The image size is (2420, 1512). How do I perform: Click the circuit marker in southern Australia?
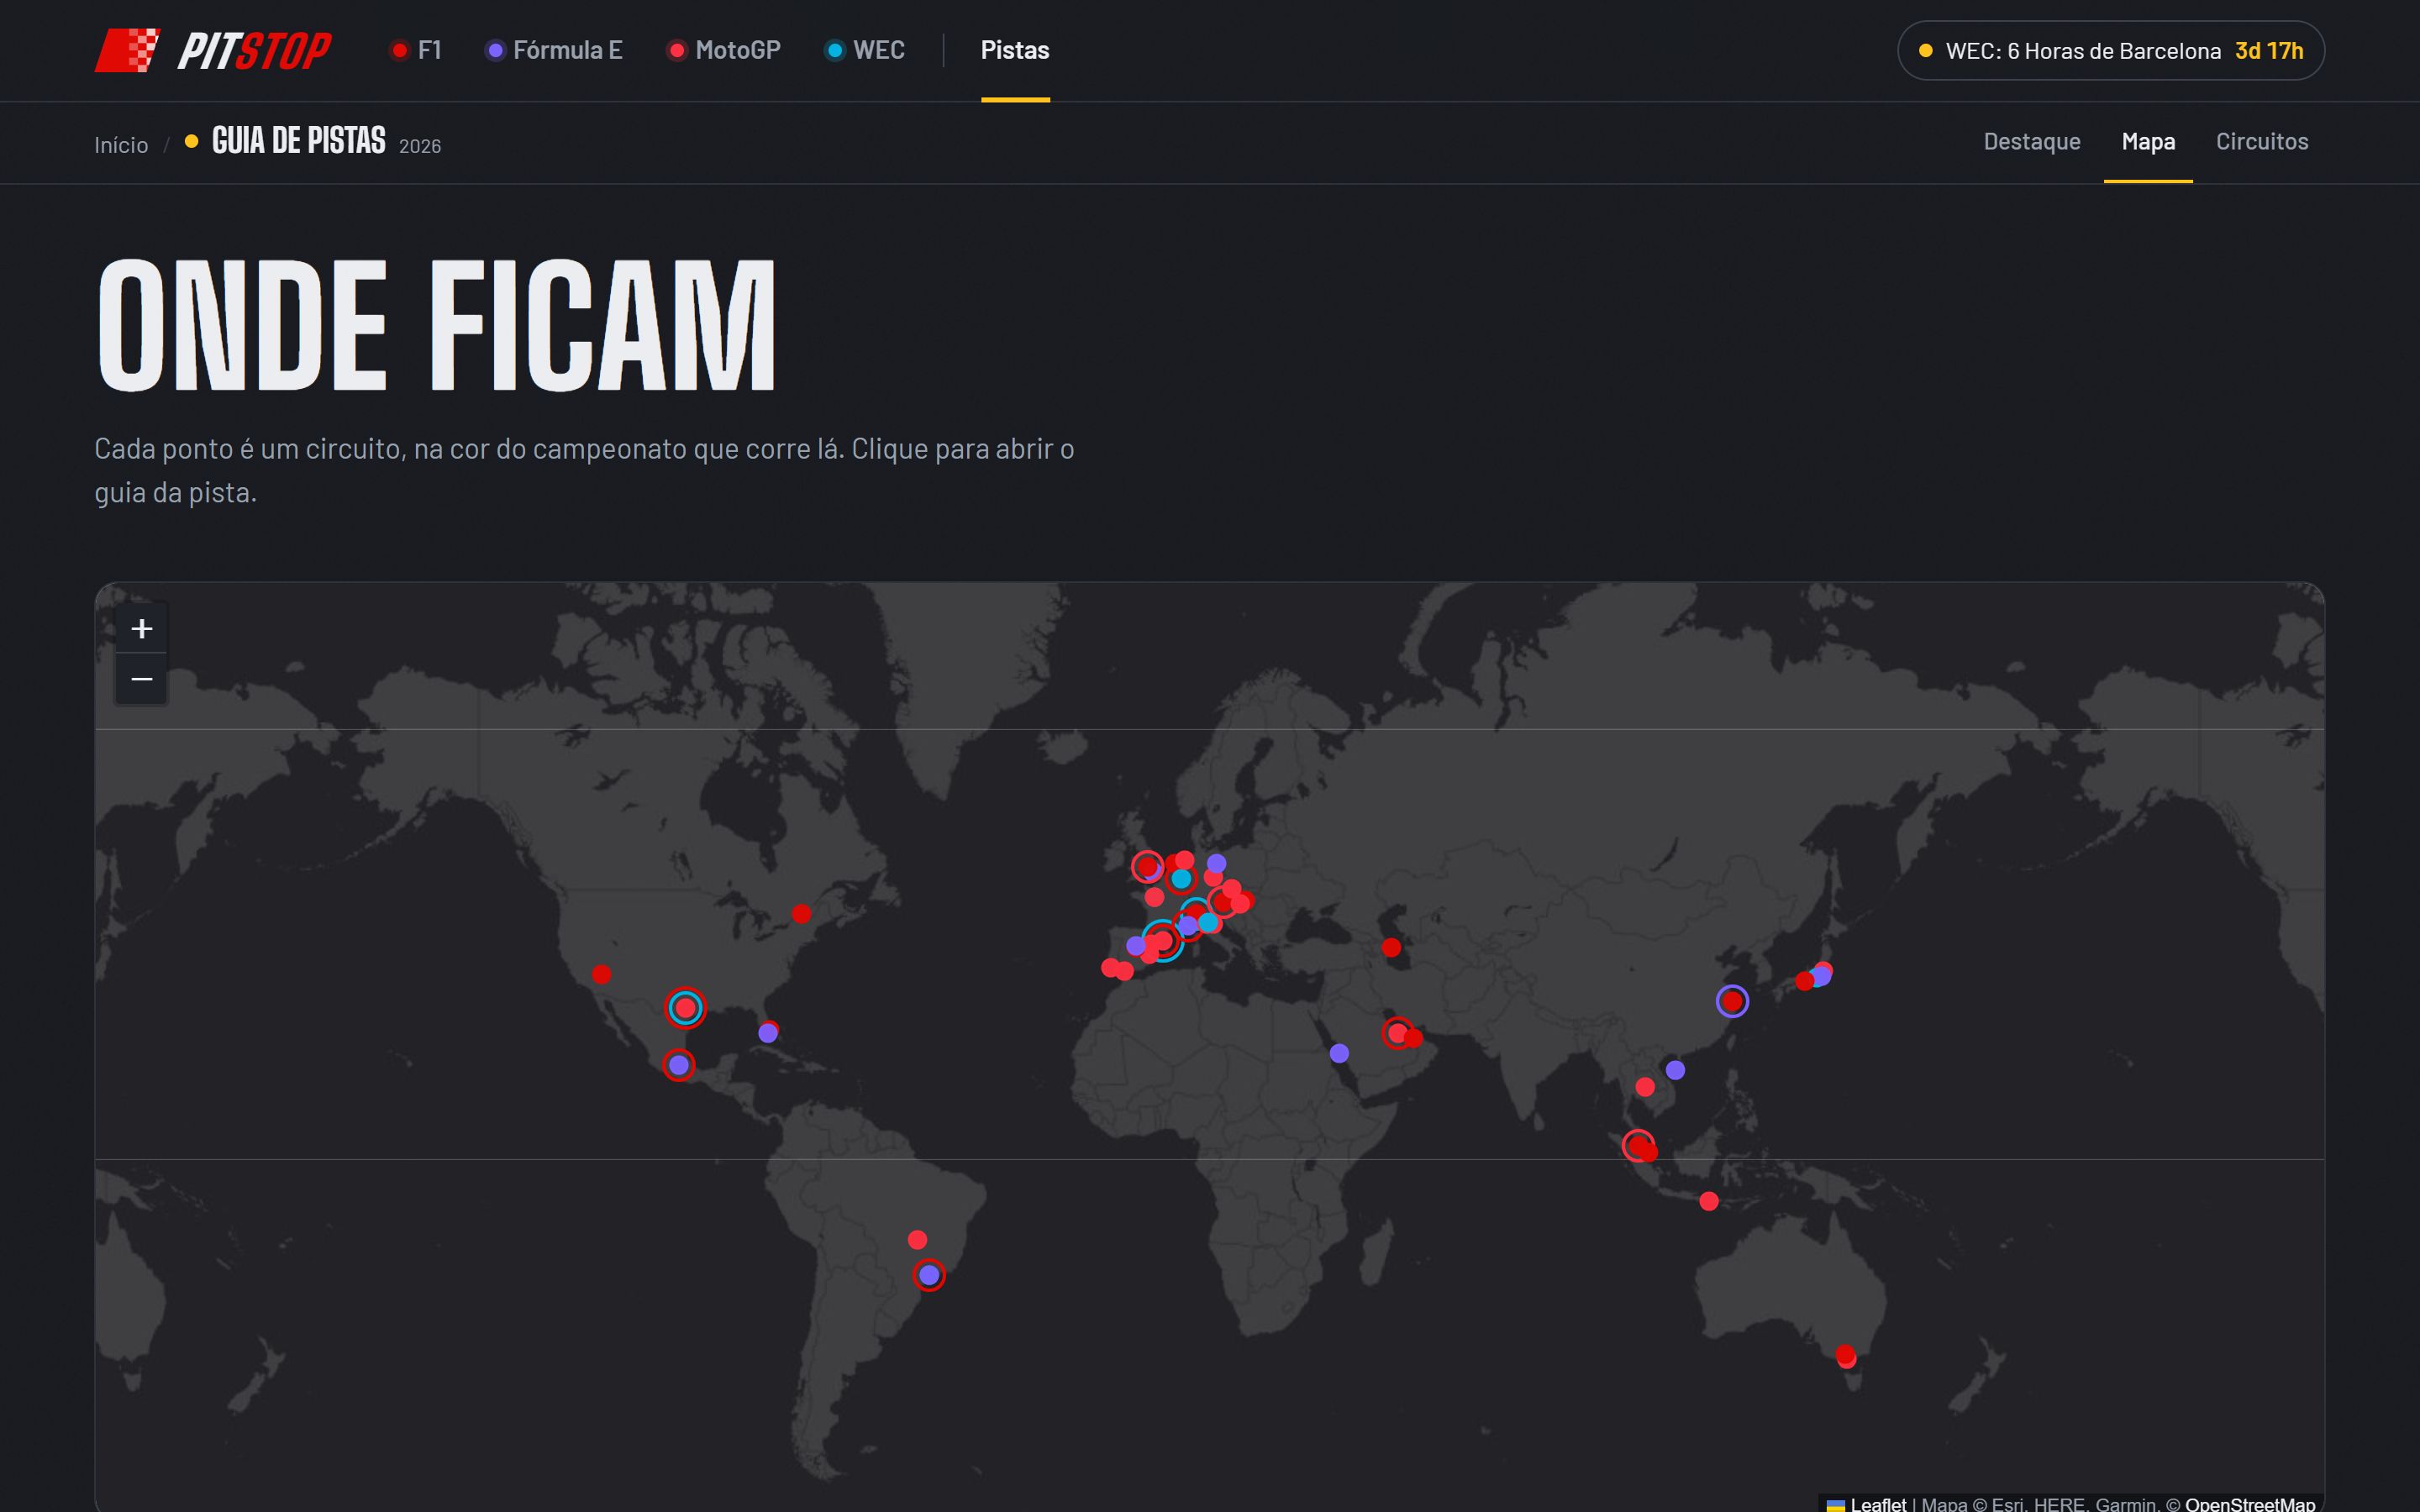coord(1846,1356)
